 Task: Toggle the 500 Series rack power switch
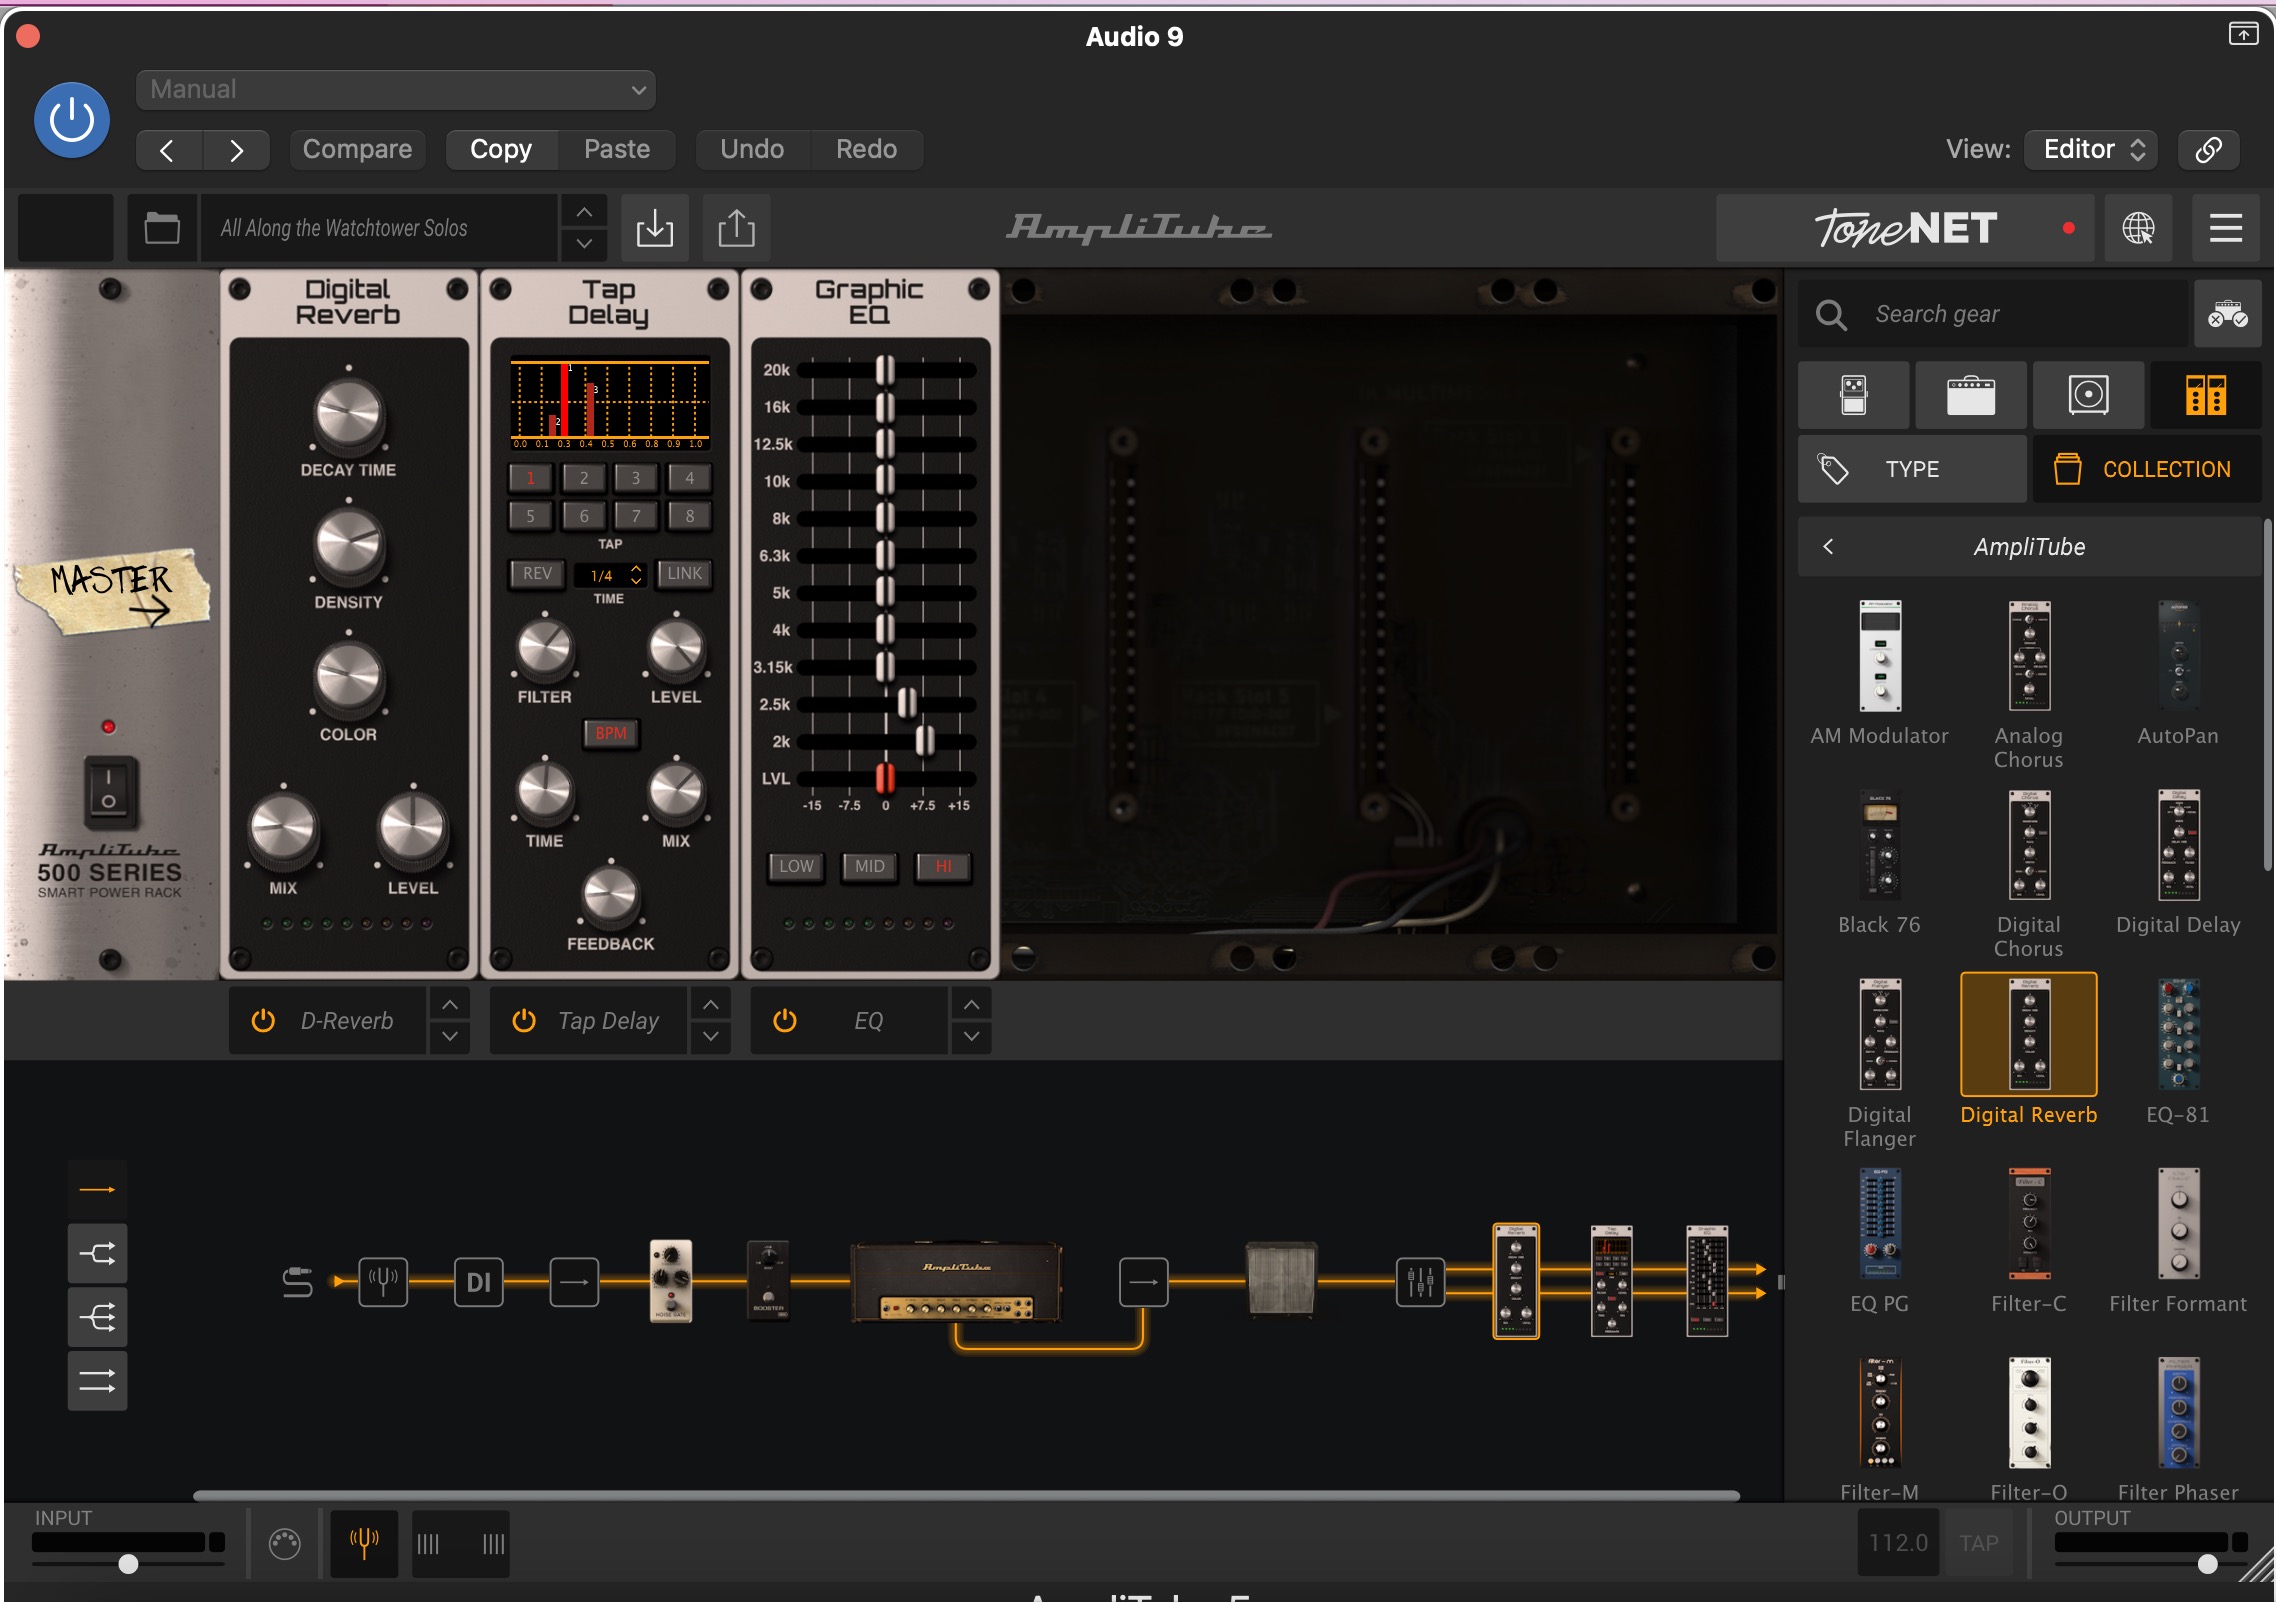pos(109,793)
